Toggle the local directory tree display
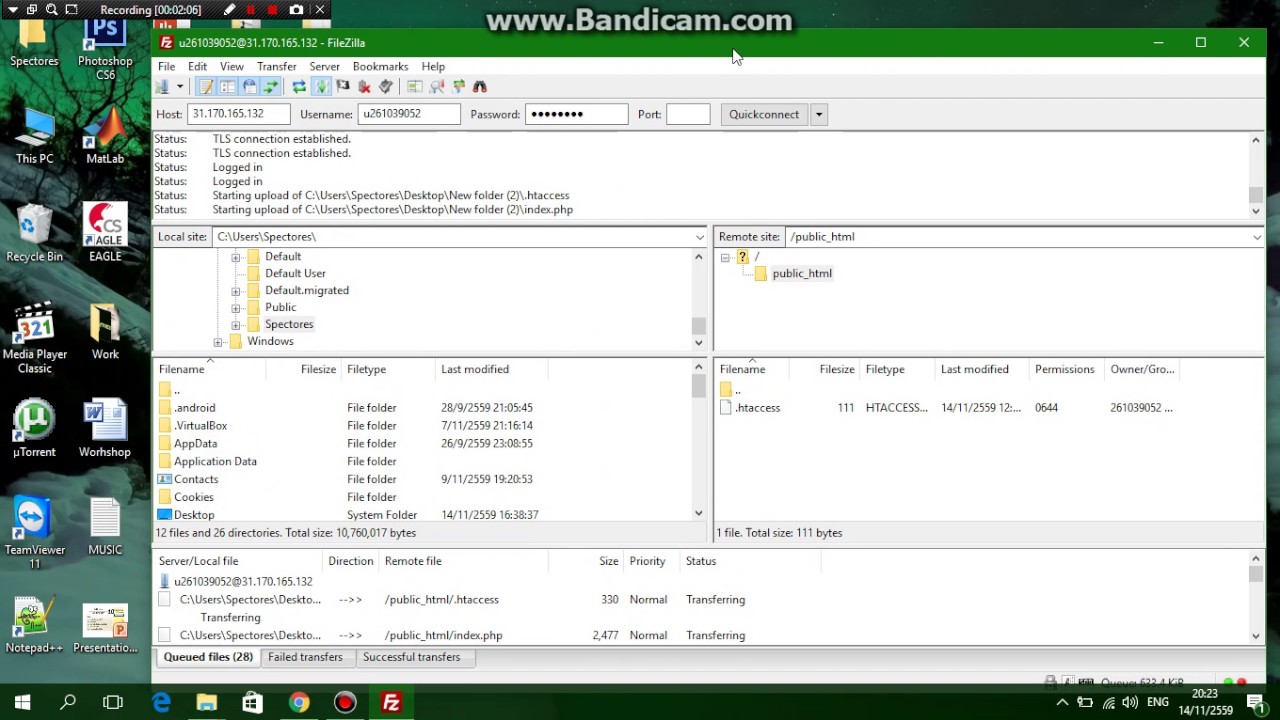This screenshot has height=720, width=1280. (228, 87)
